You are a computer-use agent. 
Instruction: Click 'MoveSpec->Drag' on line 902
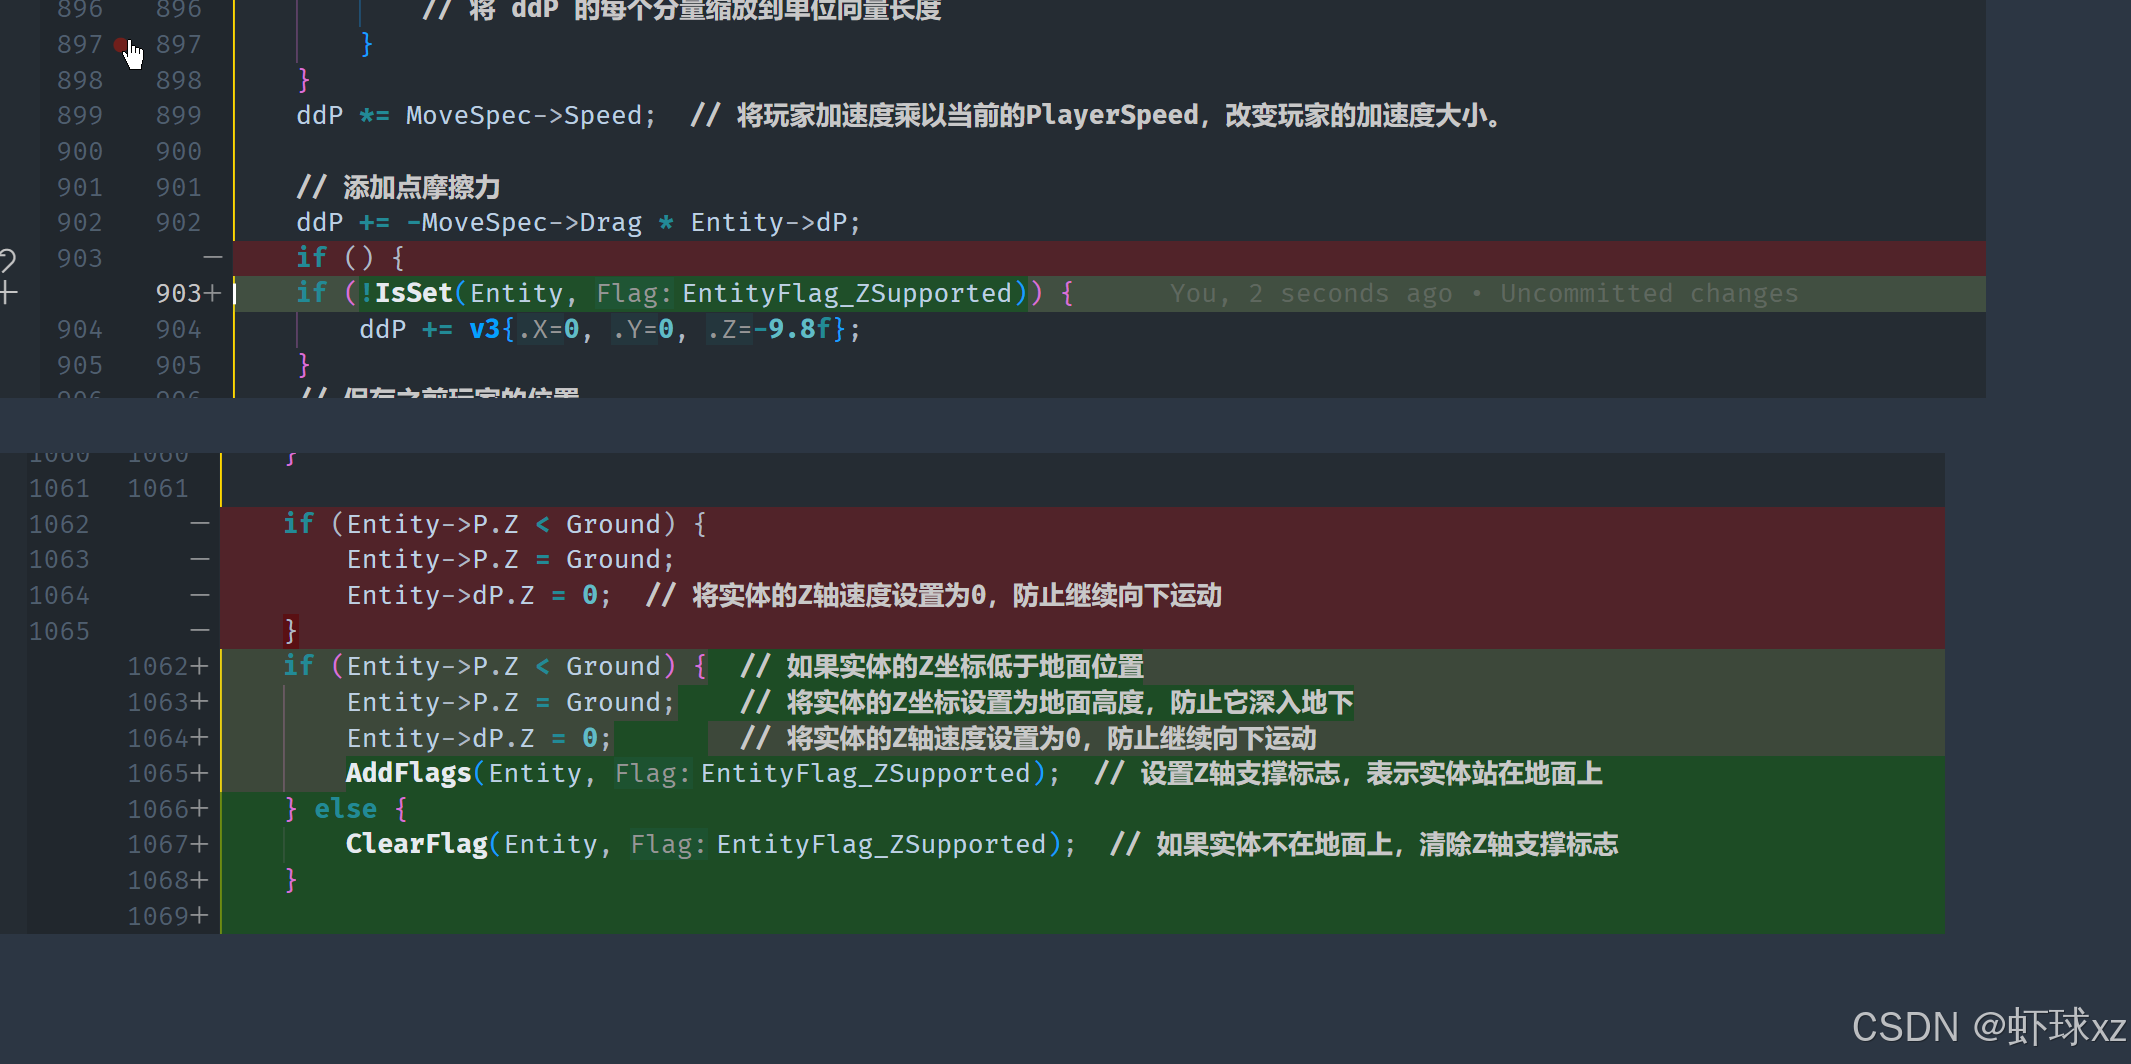(531, 222)
